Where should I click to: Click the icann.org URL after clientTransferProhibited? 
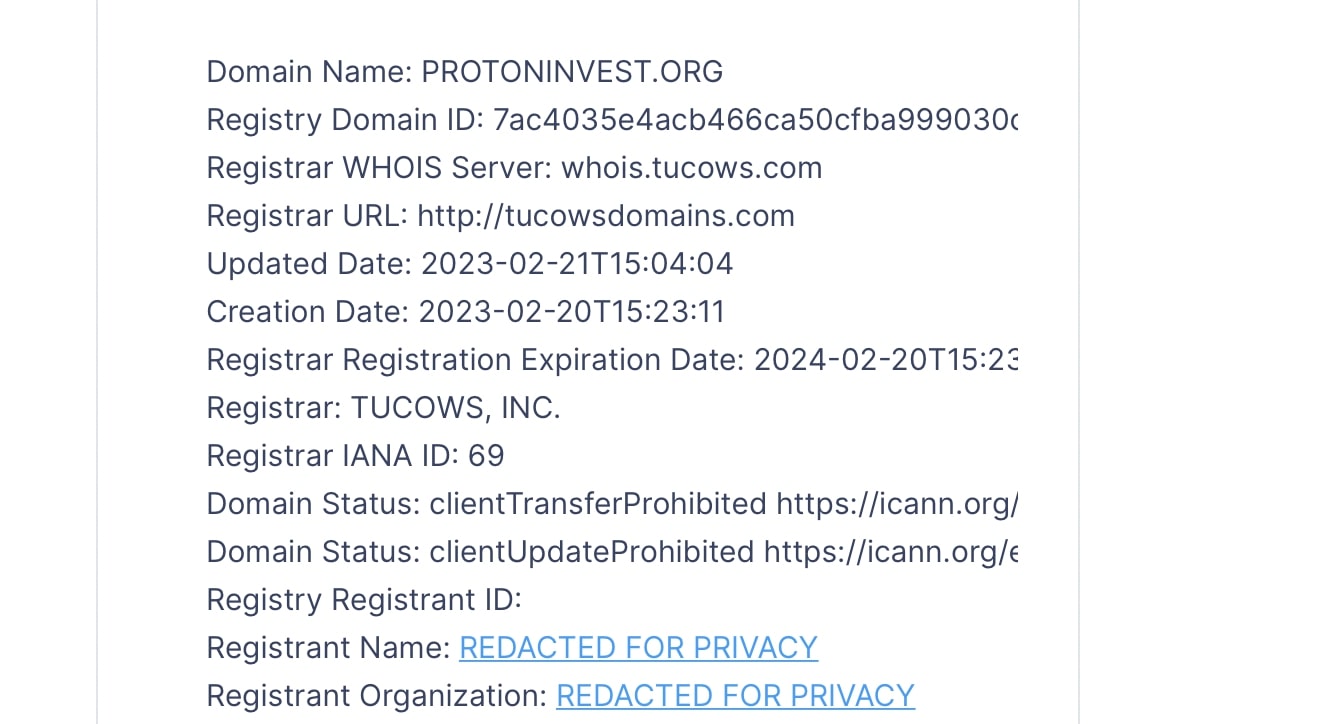click(897, 504)
